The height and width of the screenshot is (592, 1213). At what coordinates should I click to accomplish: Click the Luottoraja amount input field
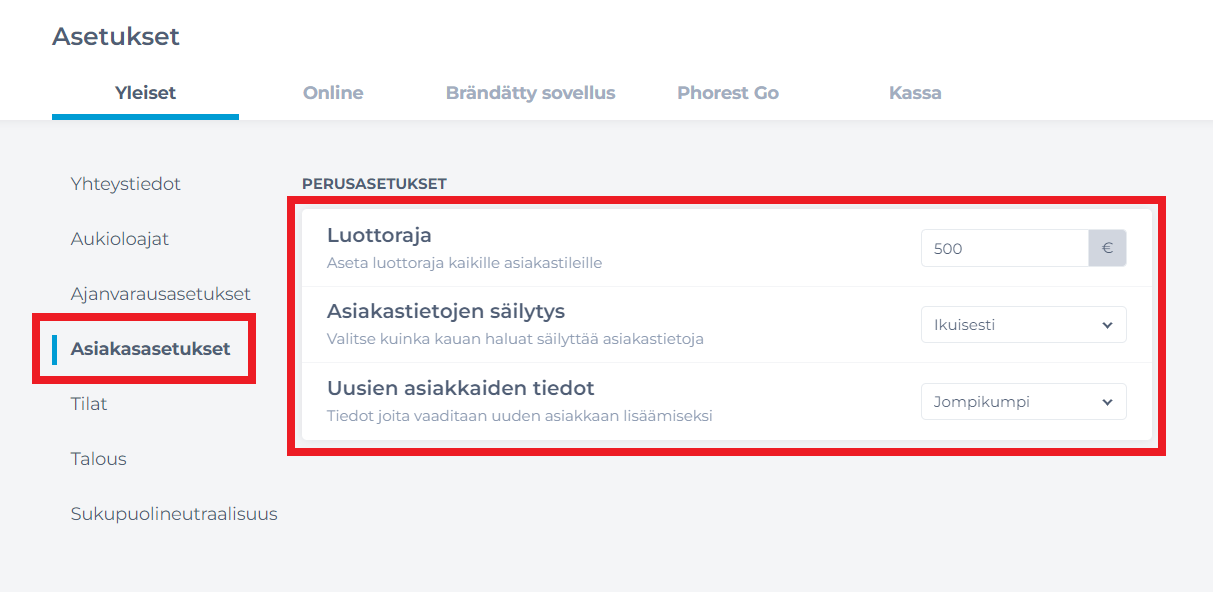[x=1004, y=248]
